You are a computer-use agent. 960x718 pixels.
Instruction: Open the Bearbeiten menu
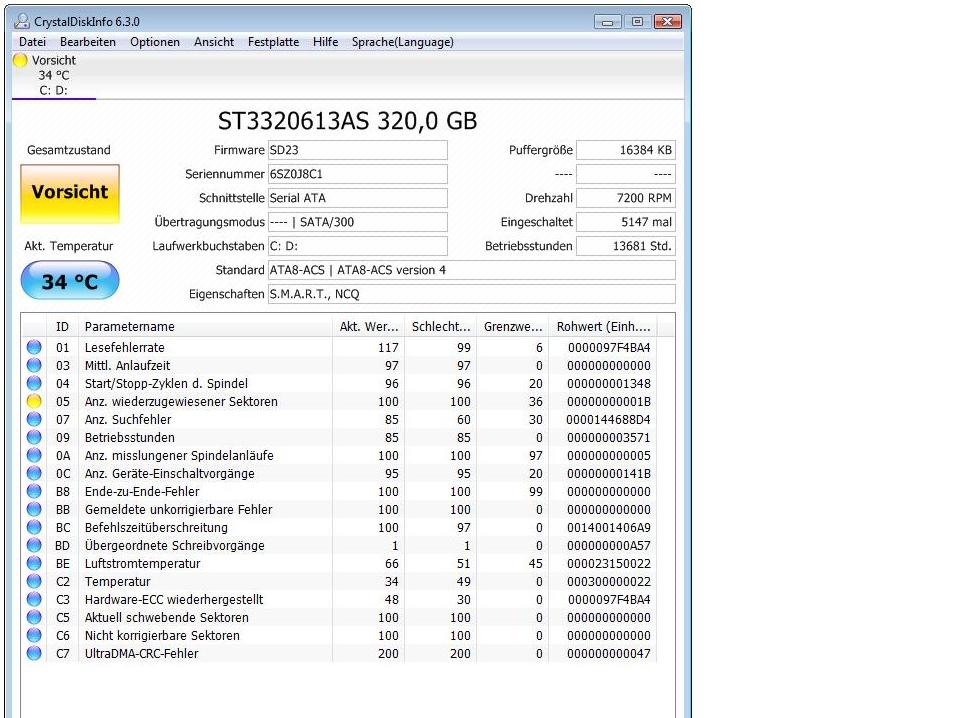point(88,42)
